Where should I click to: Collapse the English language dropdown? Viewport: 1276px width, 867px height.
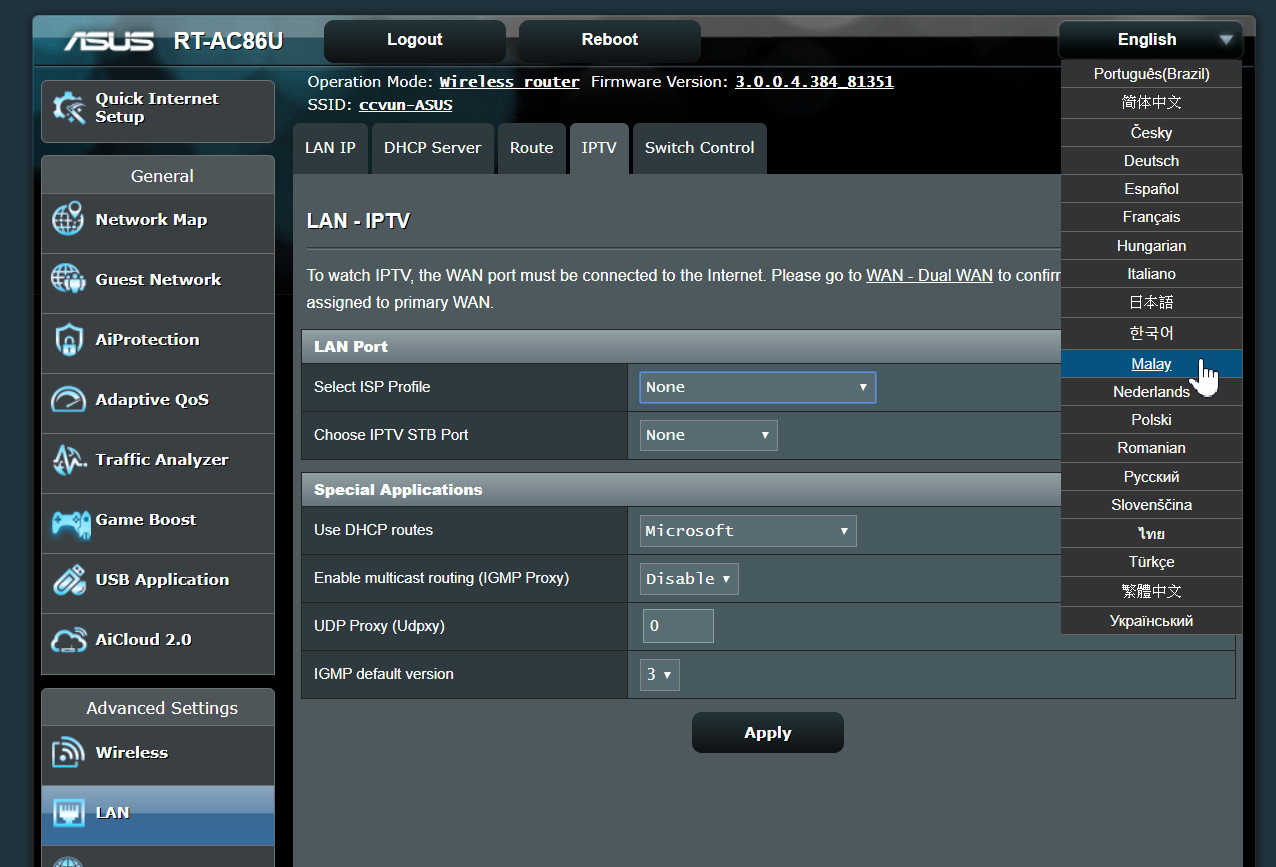point(1150,40)
